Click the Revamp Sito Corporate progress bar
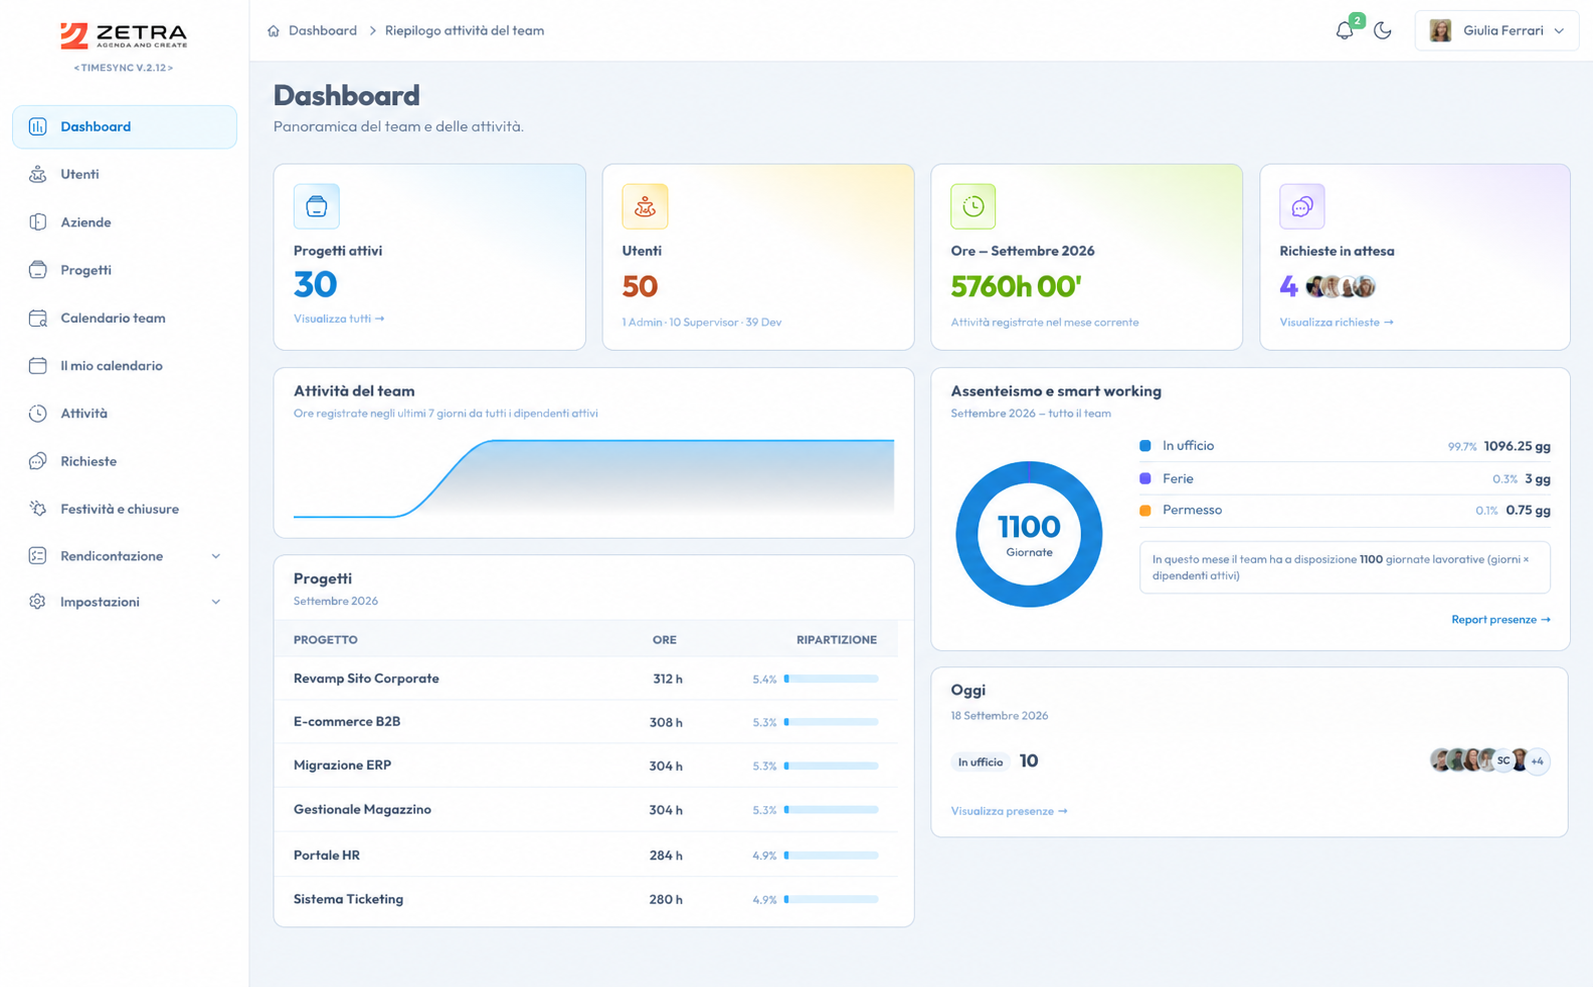This screenshot has height=987, width=1593. (831, 679)
